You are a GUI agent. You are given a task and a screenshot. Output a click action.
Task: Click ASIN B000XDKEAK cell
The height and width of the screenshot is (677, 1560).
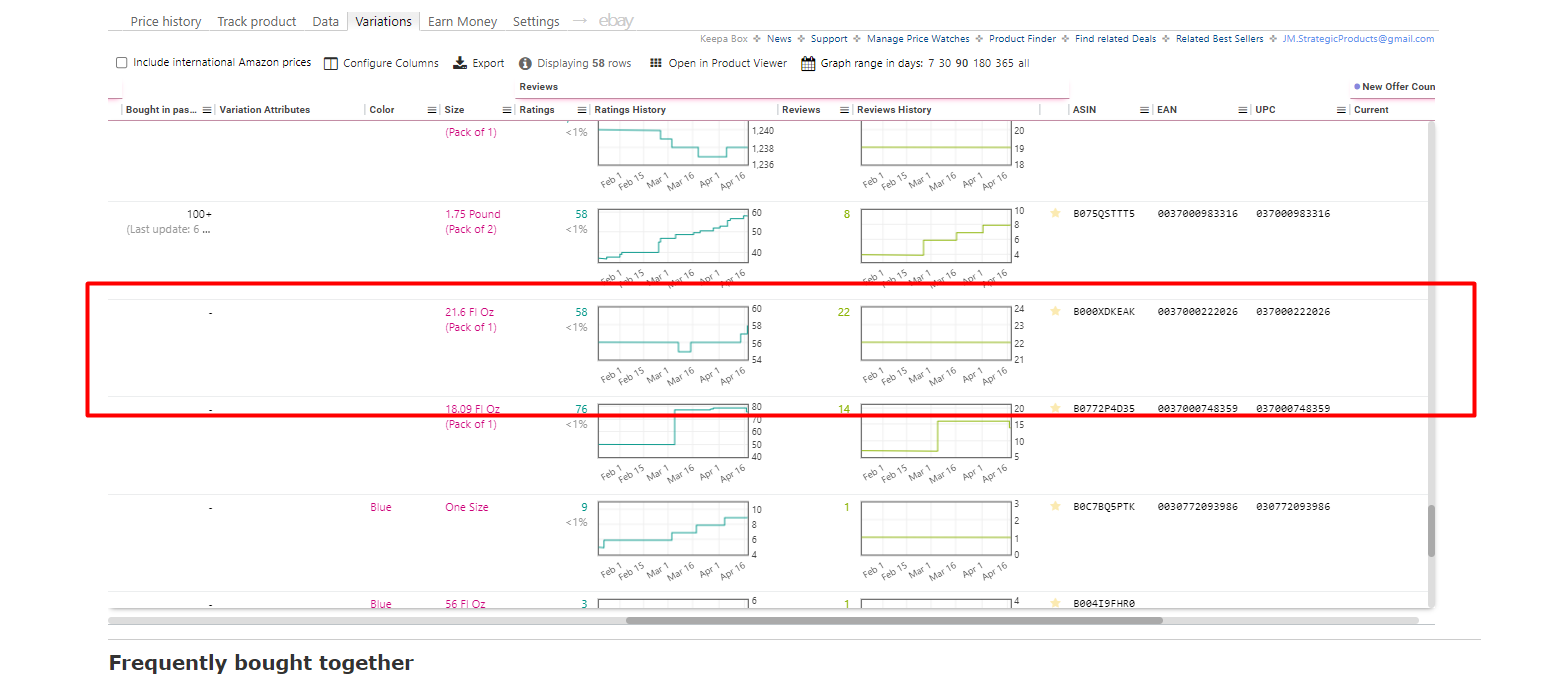click(x=1104, y=312)
